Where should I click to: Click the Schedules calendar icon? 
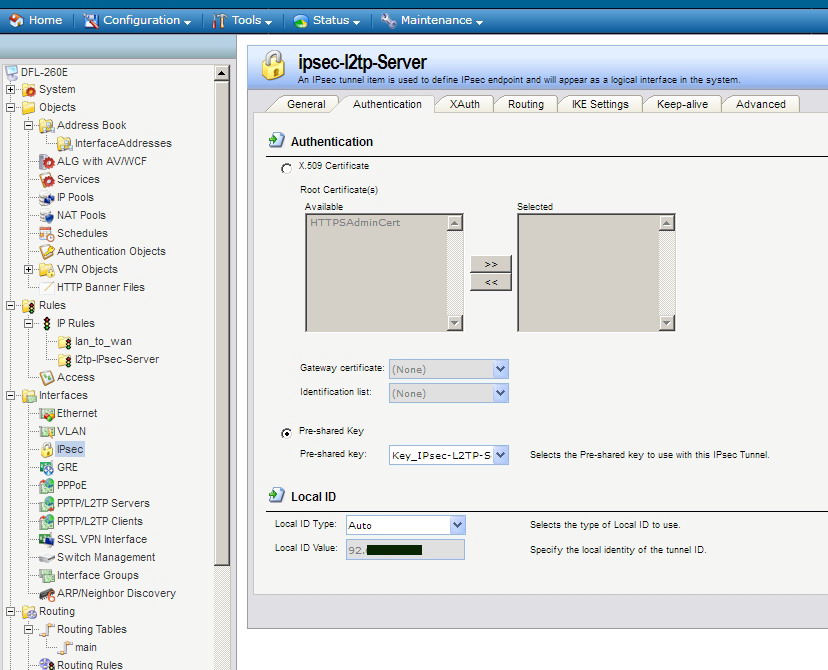point(47,233)
